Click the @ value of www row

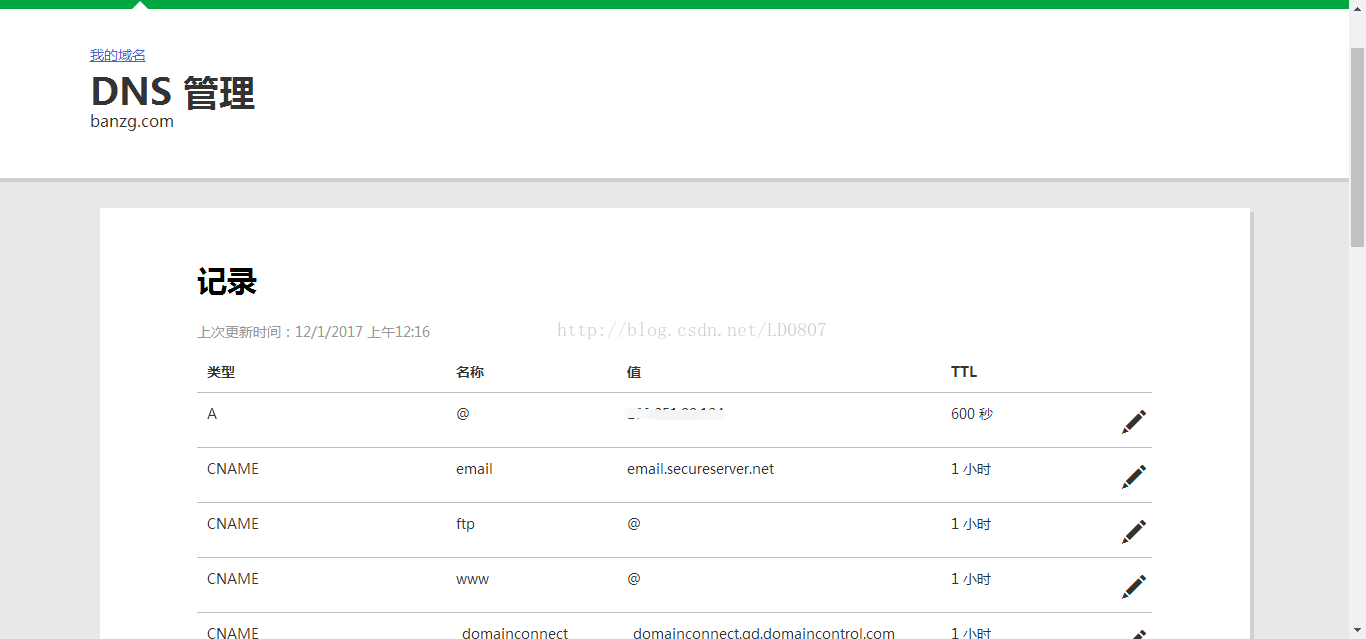pyautogui.click(x=634, y=579)
